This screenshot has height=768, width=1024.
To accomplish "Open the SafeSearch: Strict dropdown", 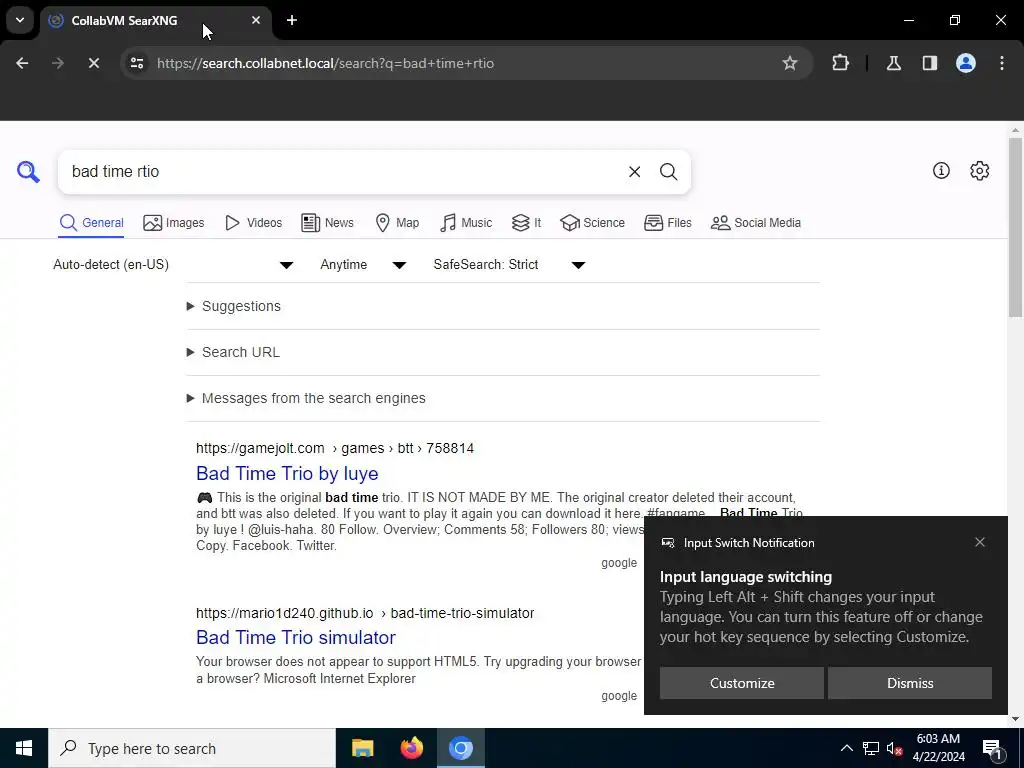I will click(509, 264).
